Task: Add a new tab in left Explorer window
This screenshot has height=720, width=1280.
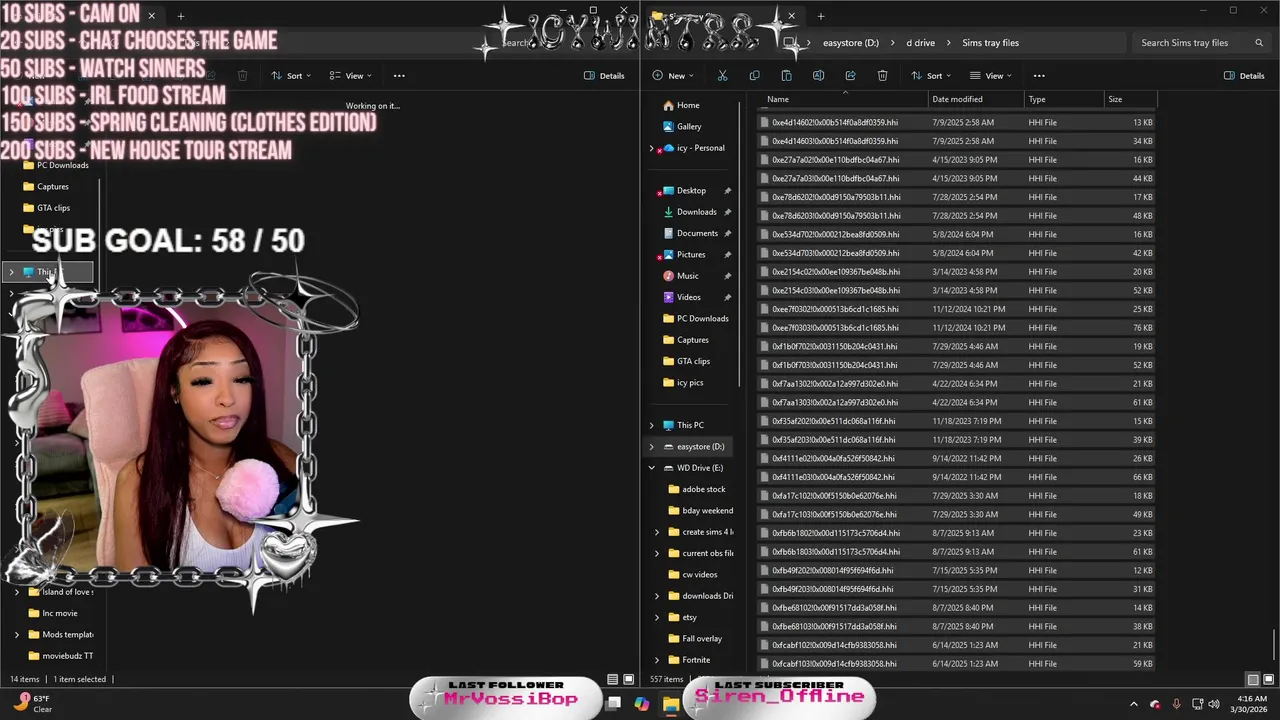Action: (x=180, y=16)
